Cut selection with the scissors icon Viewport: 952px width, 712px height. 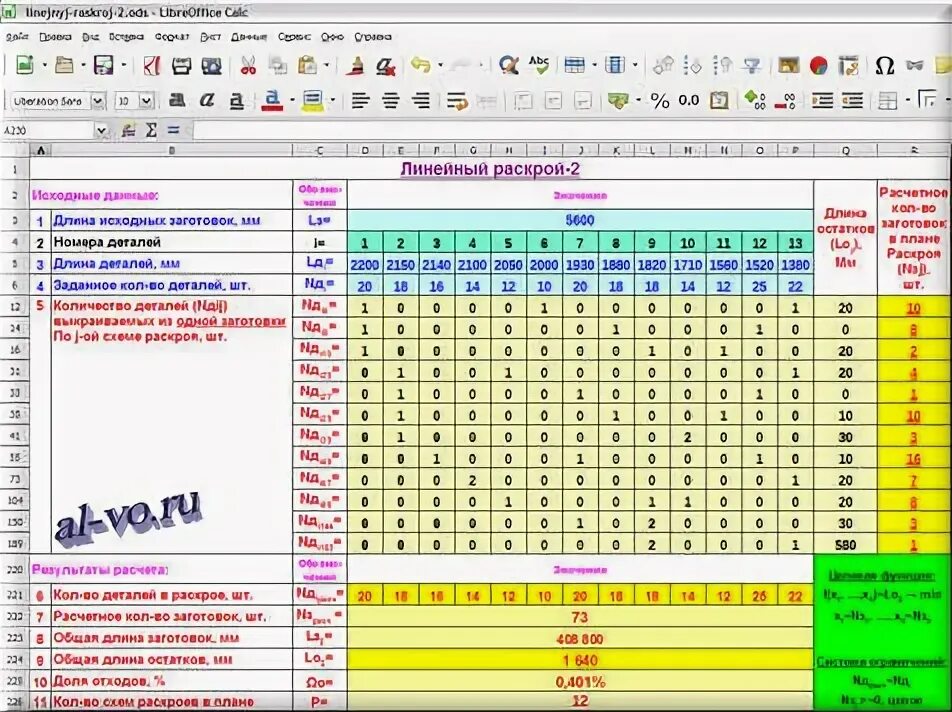[248, 65]
